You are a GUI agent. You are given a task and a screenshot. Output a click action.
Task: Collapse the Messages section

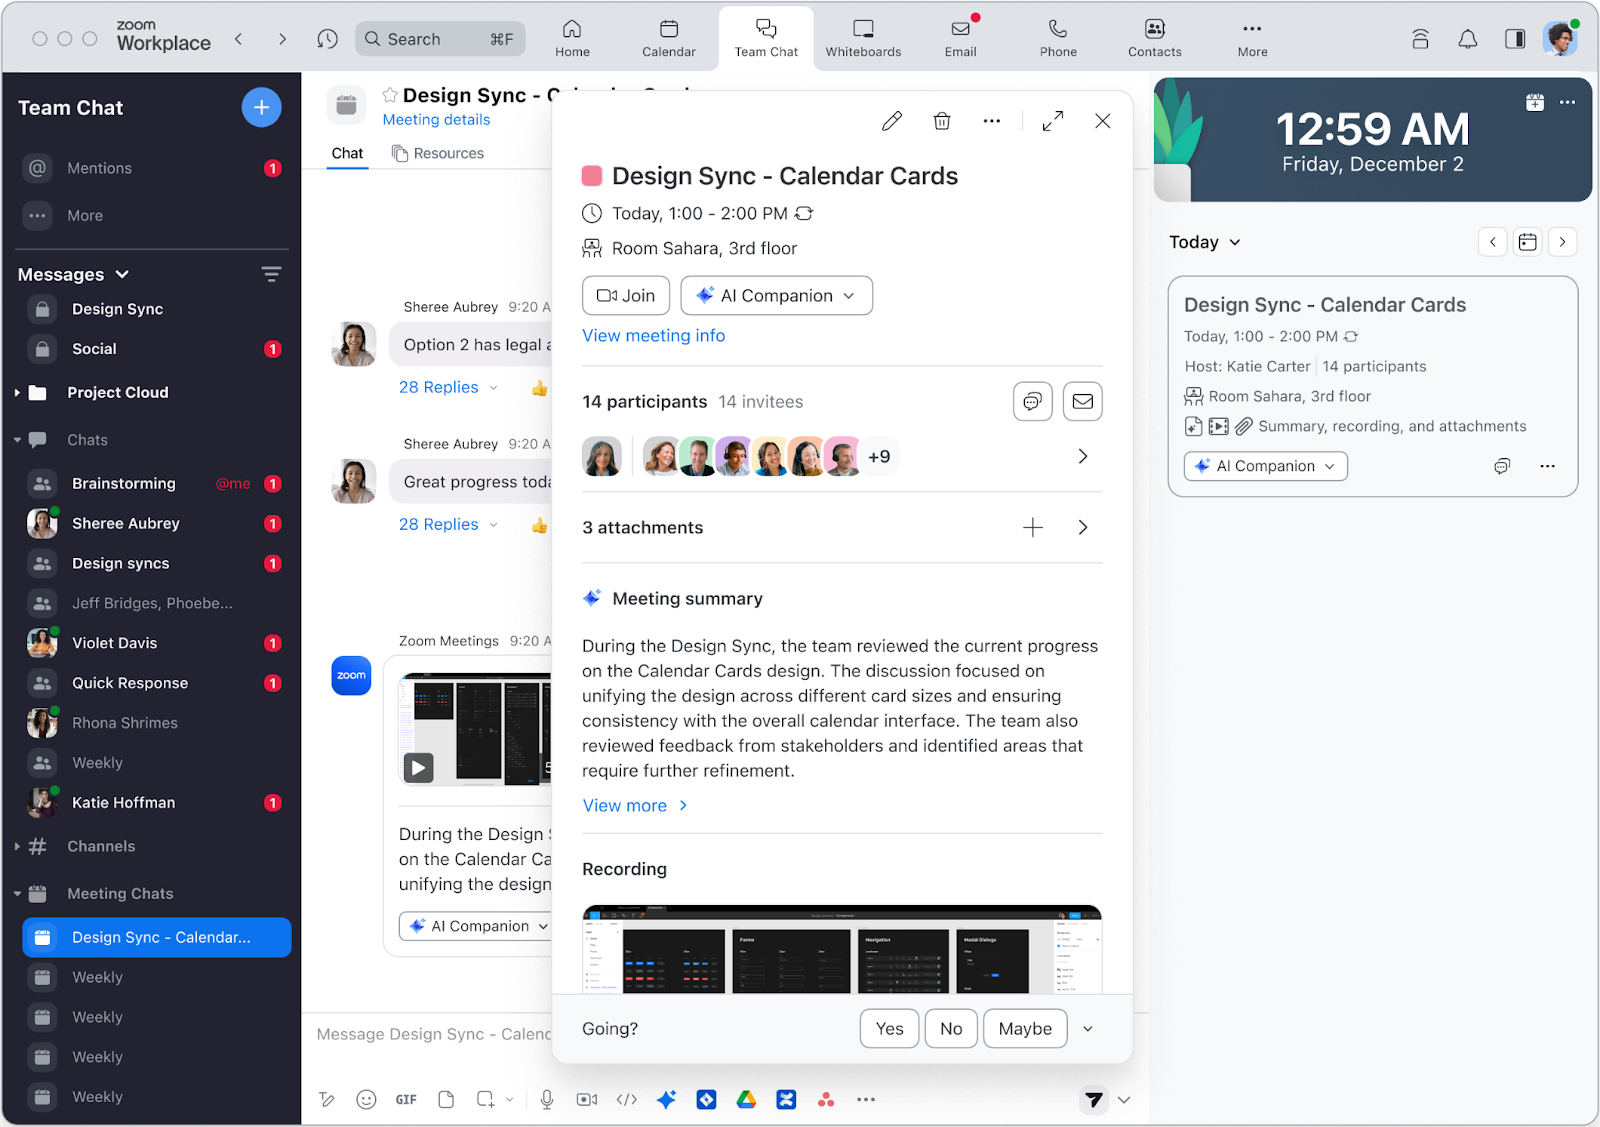[x=122, y=274]
